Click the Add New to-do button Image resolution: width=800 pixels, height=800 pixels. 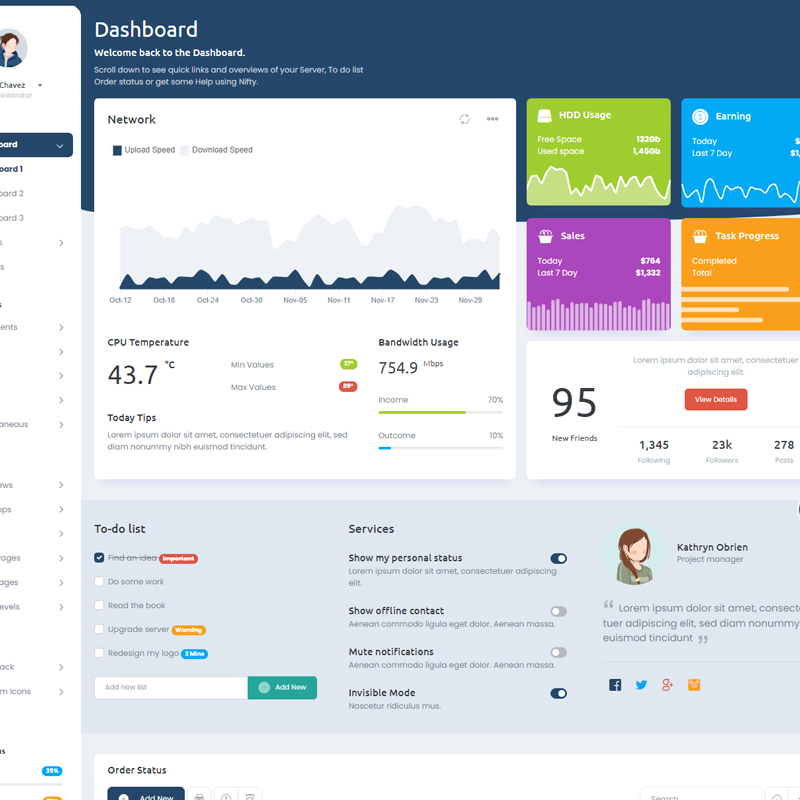pos(282,688)
